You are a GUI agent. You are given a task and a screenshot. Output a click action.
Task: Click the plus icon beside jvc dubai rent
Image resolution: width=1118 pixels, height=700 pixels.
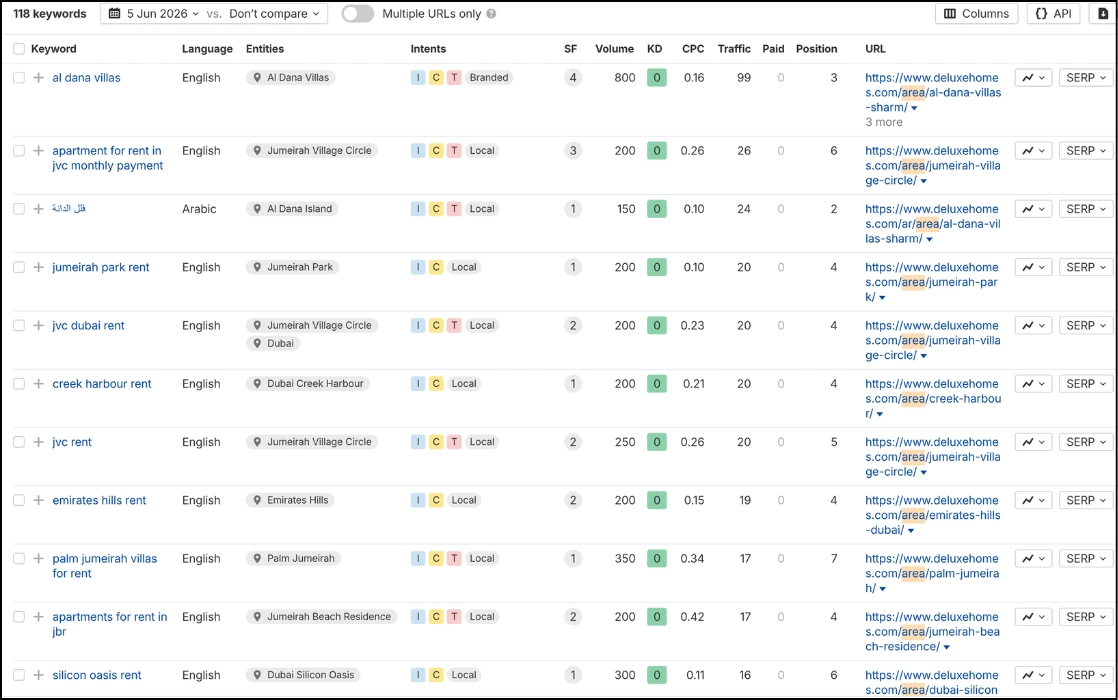point(39,326)
